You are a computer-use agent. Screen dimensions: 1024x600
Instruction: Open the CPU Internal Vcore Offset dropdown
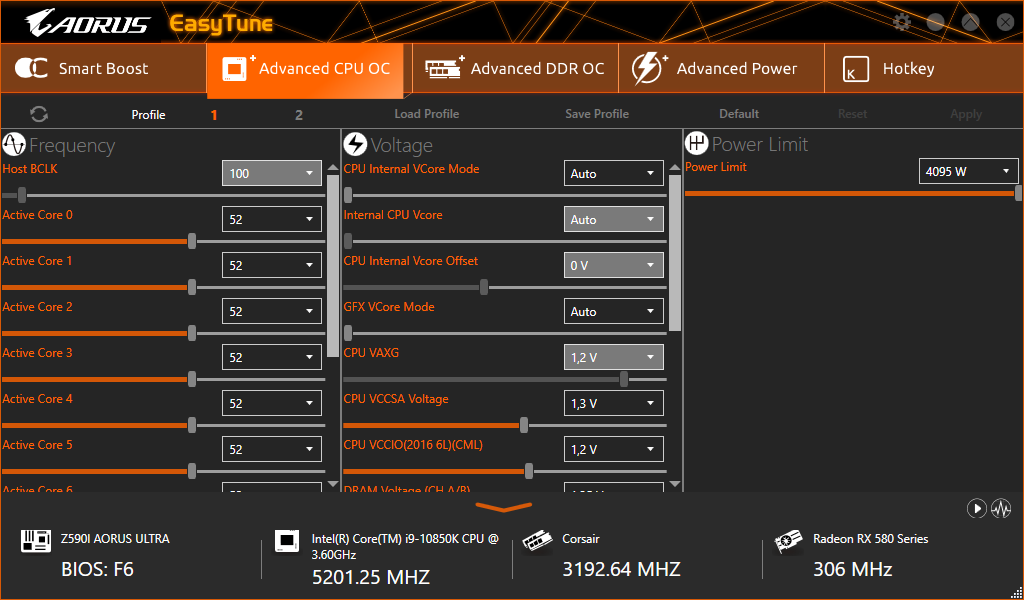(614, 265)
